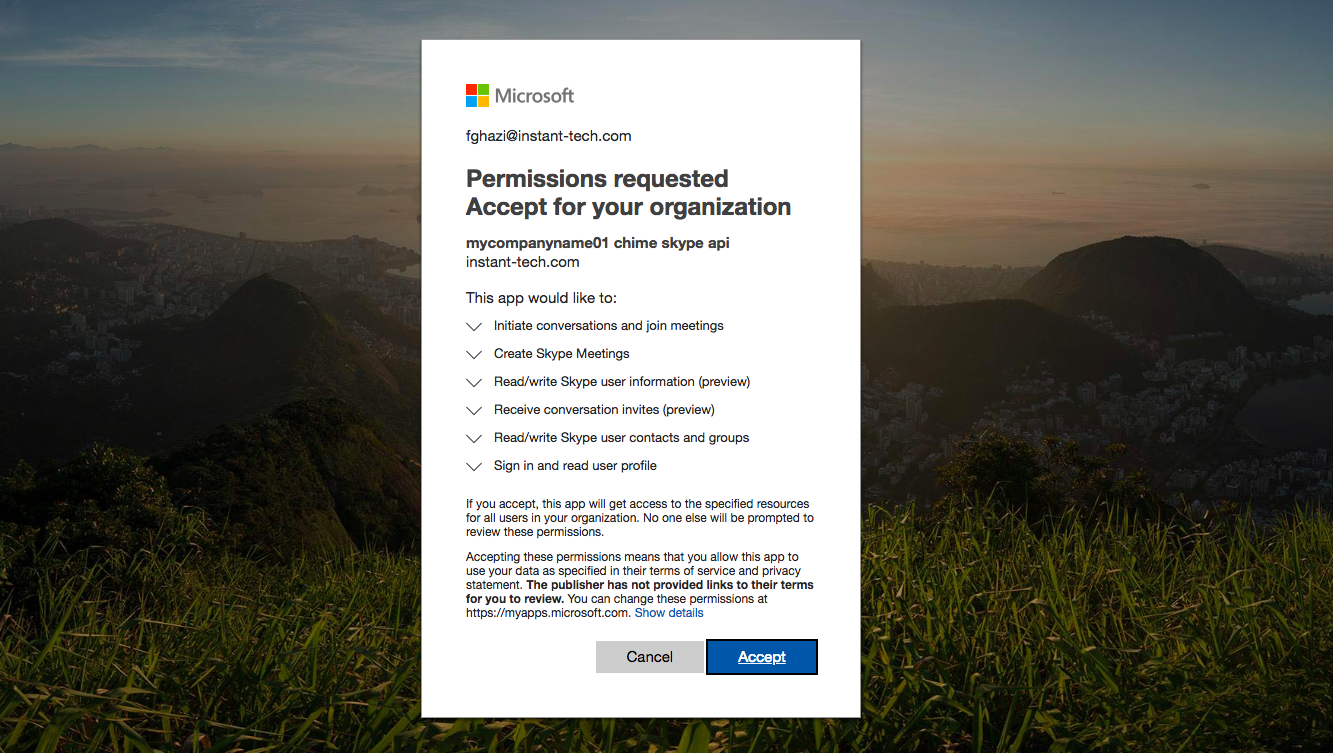The height and width of the screenshot is (753, 1333).
Task: Click the mycompanyname01 chime skype api app name
Action: tap(598, 243)
